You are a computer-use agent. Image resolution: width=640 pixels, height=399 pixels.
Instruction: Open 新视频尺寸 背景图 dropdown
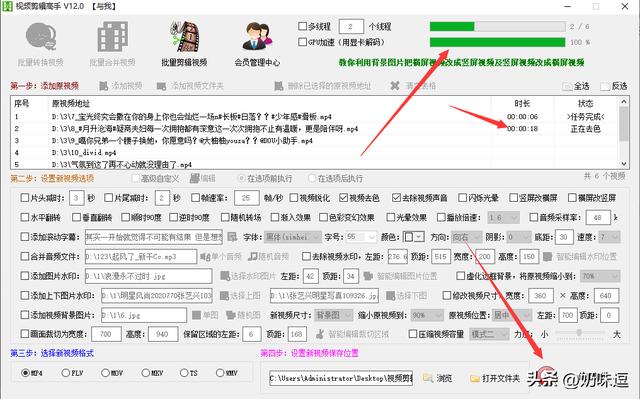coord(333,315)
